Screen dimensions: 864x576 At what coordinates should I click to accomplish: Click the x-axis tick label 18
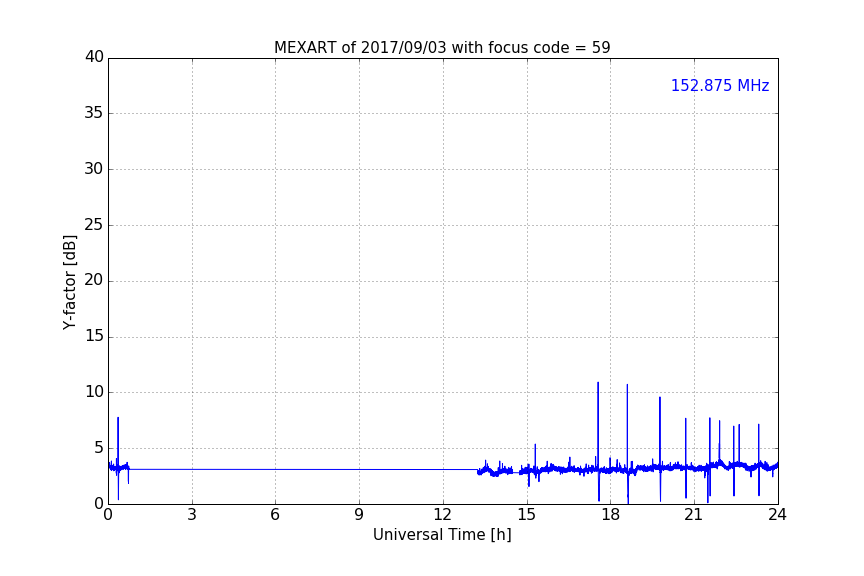pos(611,515)
